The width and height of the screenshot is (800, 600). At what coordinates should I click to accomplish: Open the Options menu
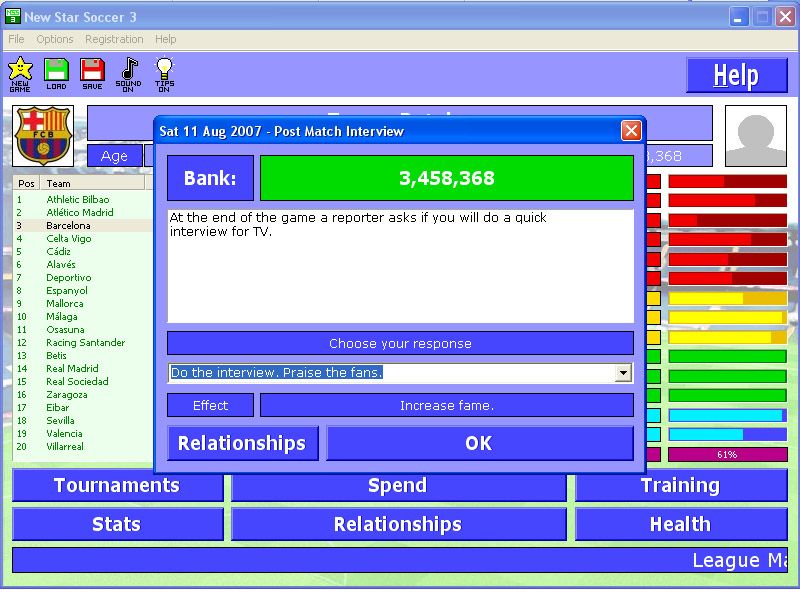[55, 39]
